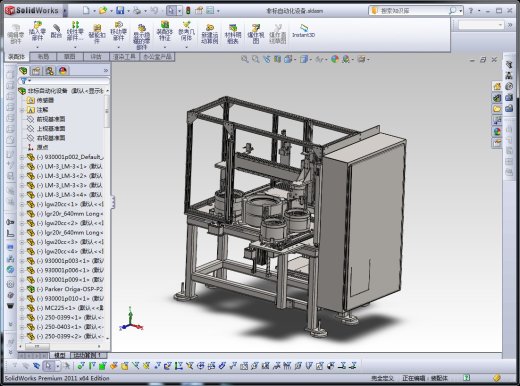Switch to the ConfigurationManager tab icon

(x=50, y=71)
